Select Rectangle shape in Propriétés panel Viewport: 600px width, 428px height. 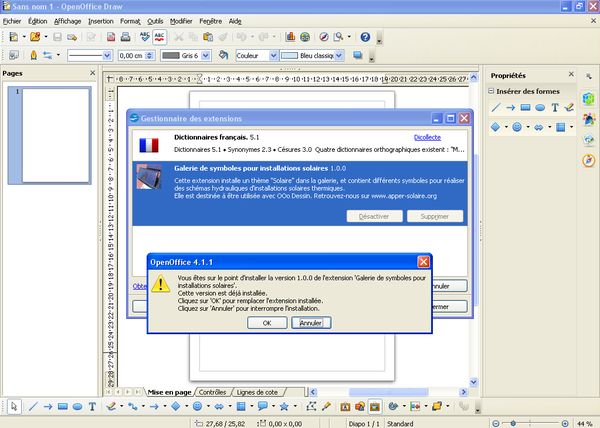point(525,107)
